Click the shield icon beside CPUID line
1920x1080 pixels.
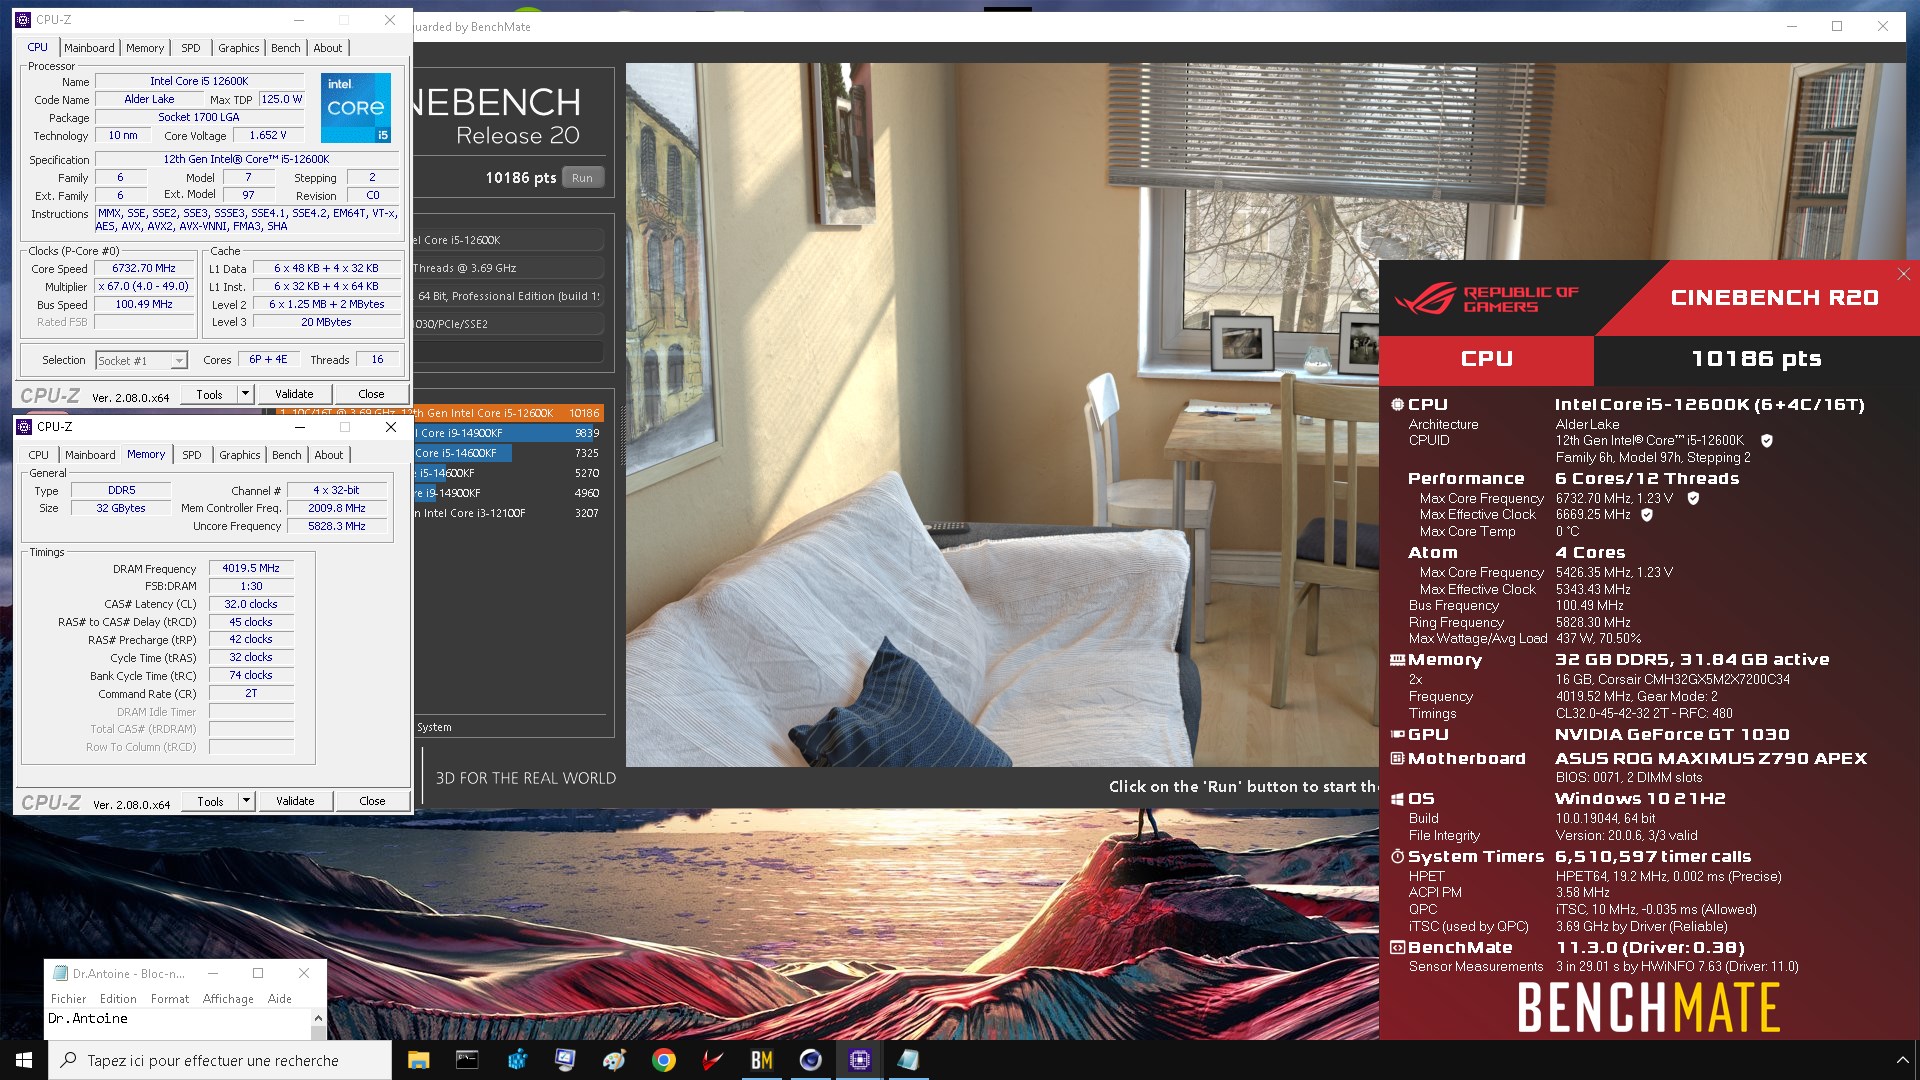tap(1767, 441)
